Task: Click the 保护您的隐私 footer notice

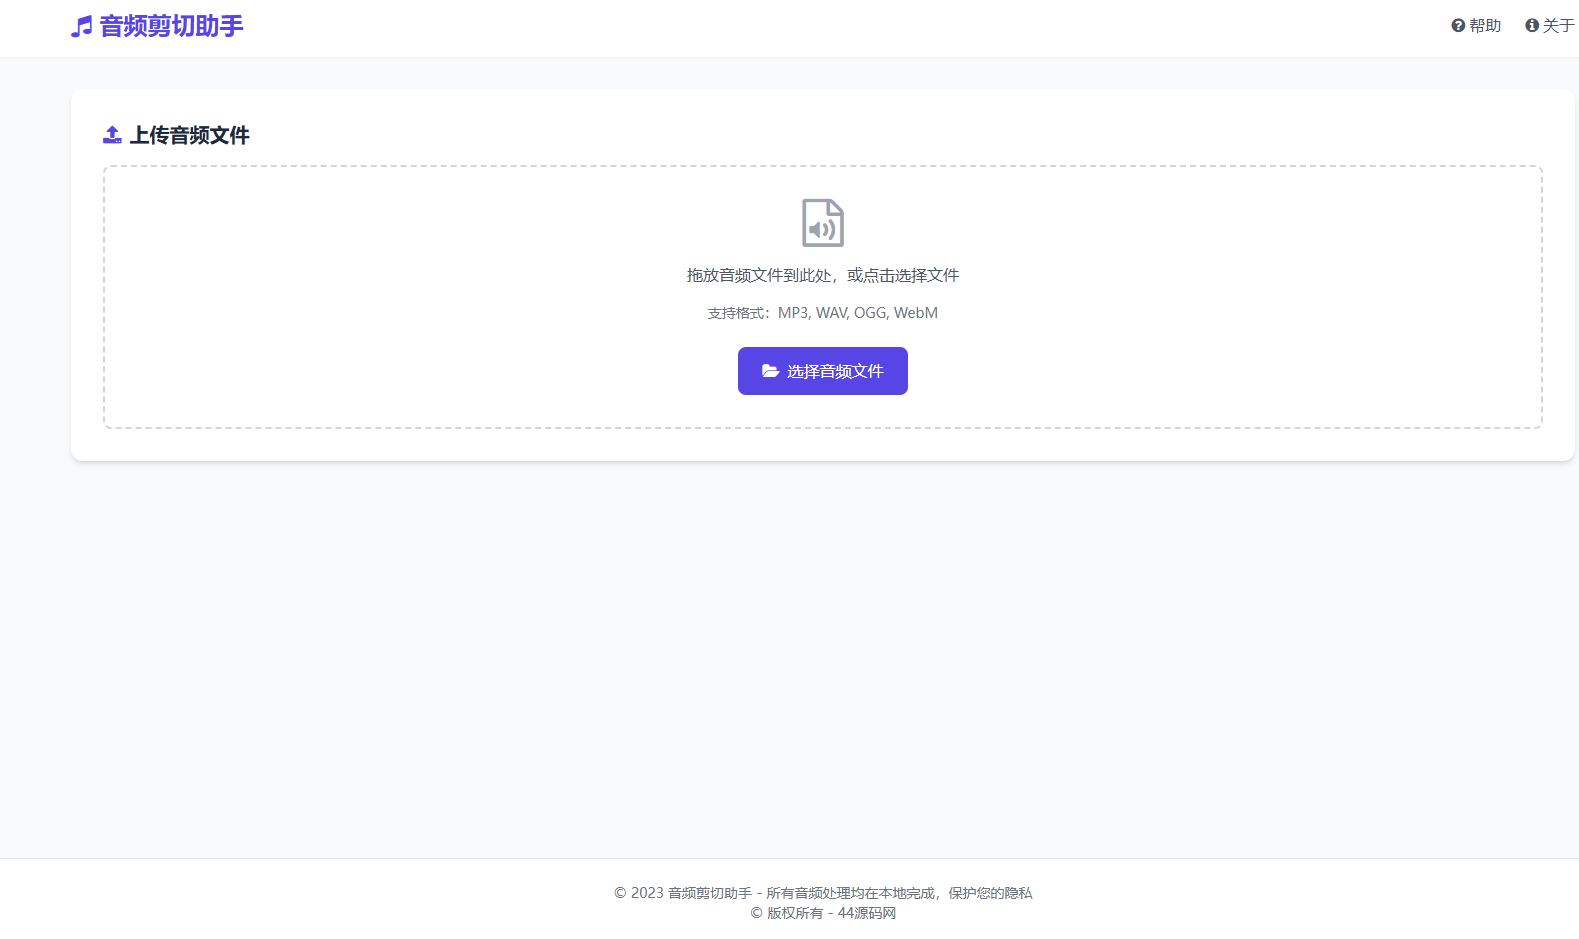Action: [x=990, y=893]
